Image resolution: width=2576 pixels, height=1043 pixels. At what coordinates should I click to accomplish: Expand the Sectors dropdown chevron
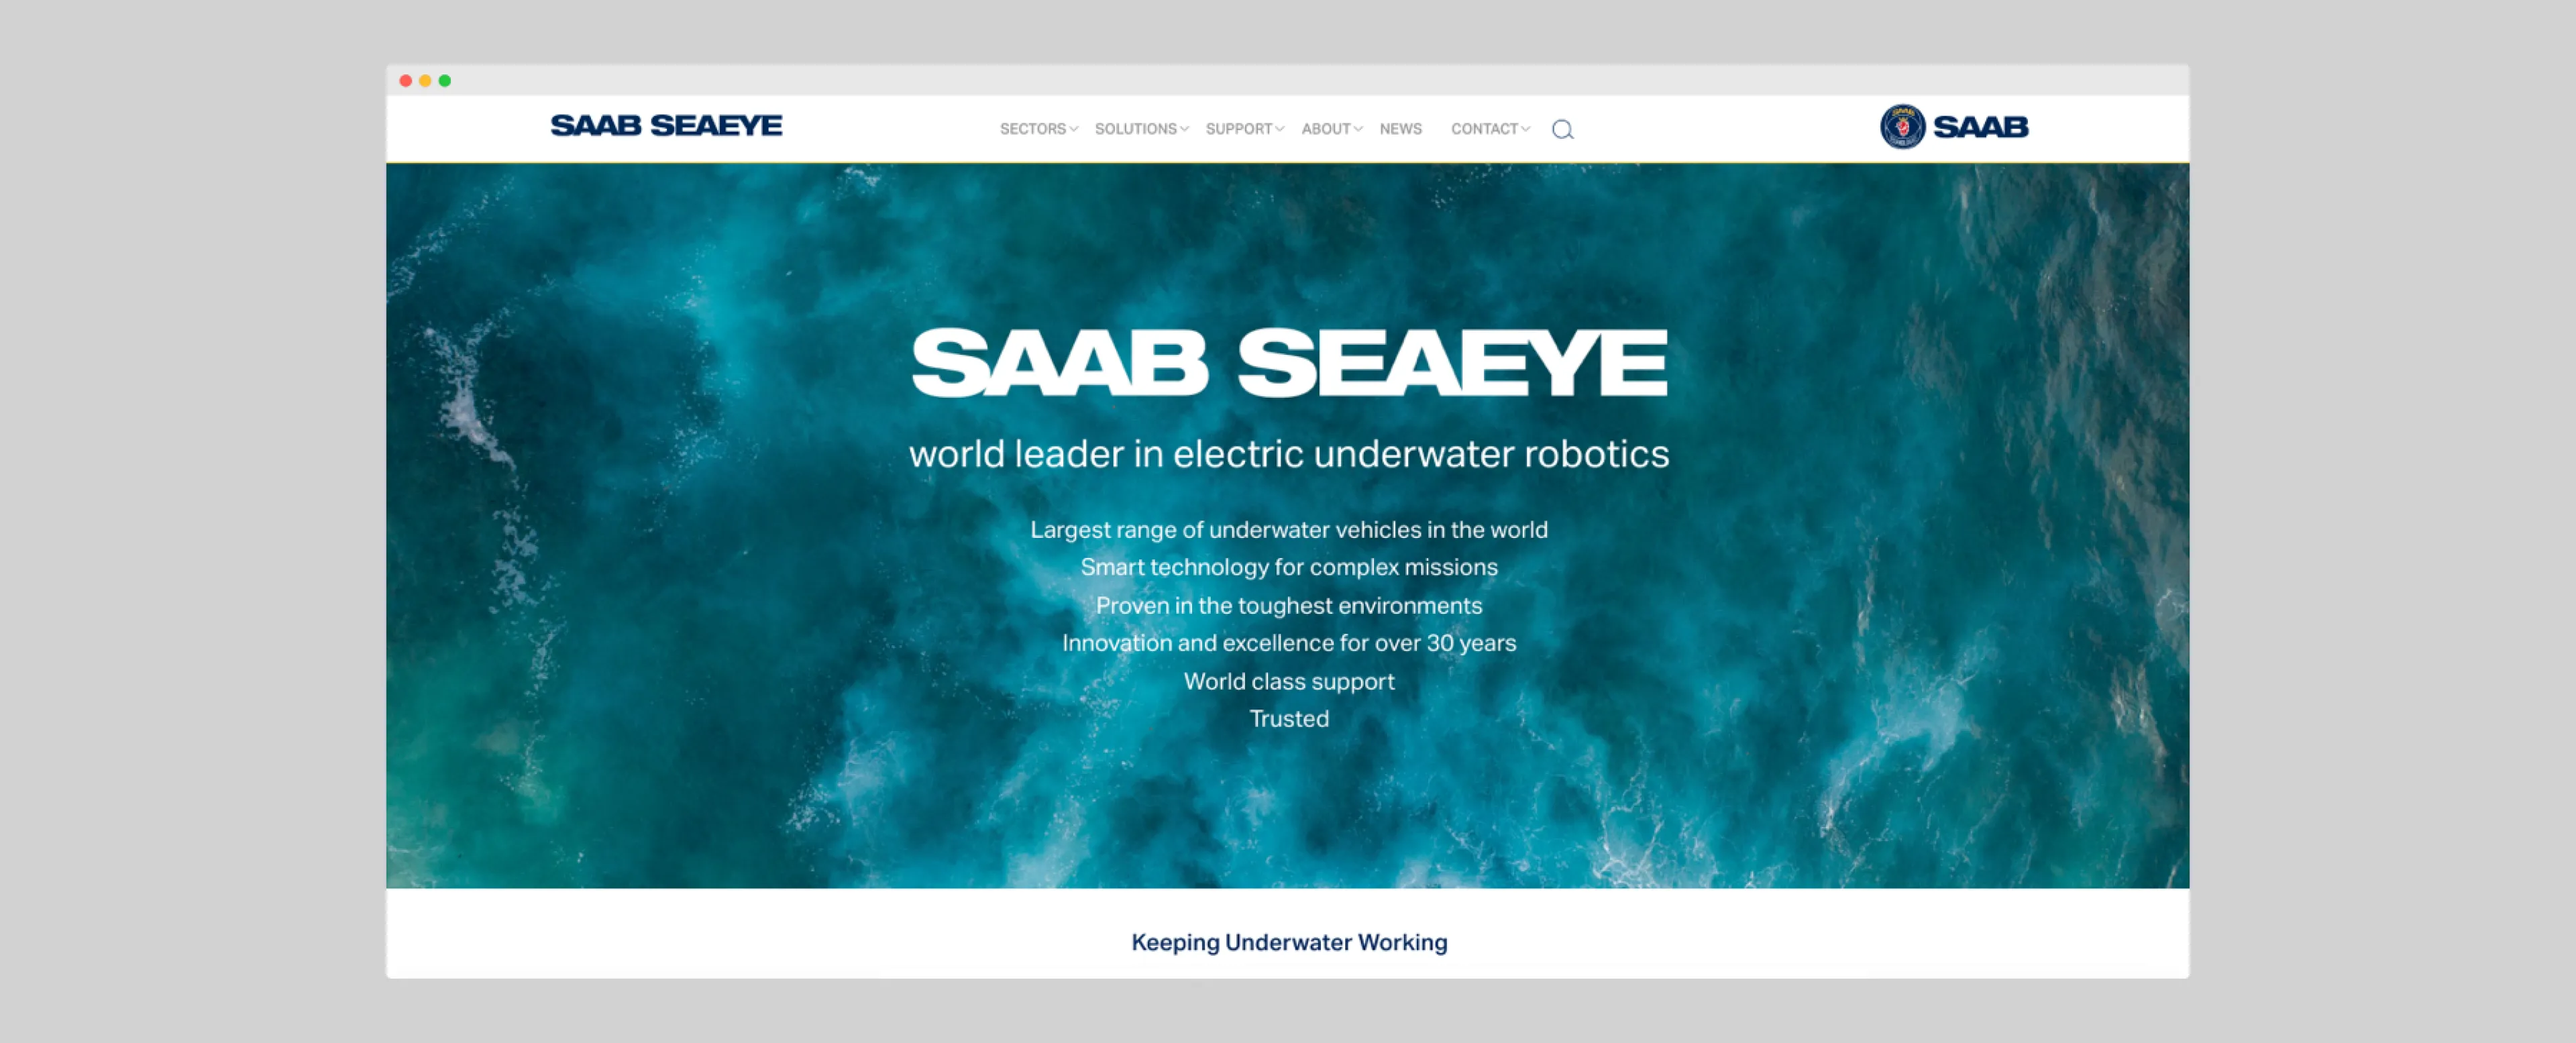tap(1074, 129)
